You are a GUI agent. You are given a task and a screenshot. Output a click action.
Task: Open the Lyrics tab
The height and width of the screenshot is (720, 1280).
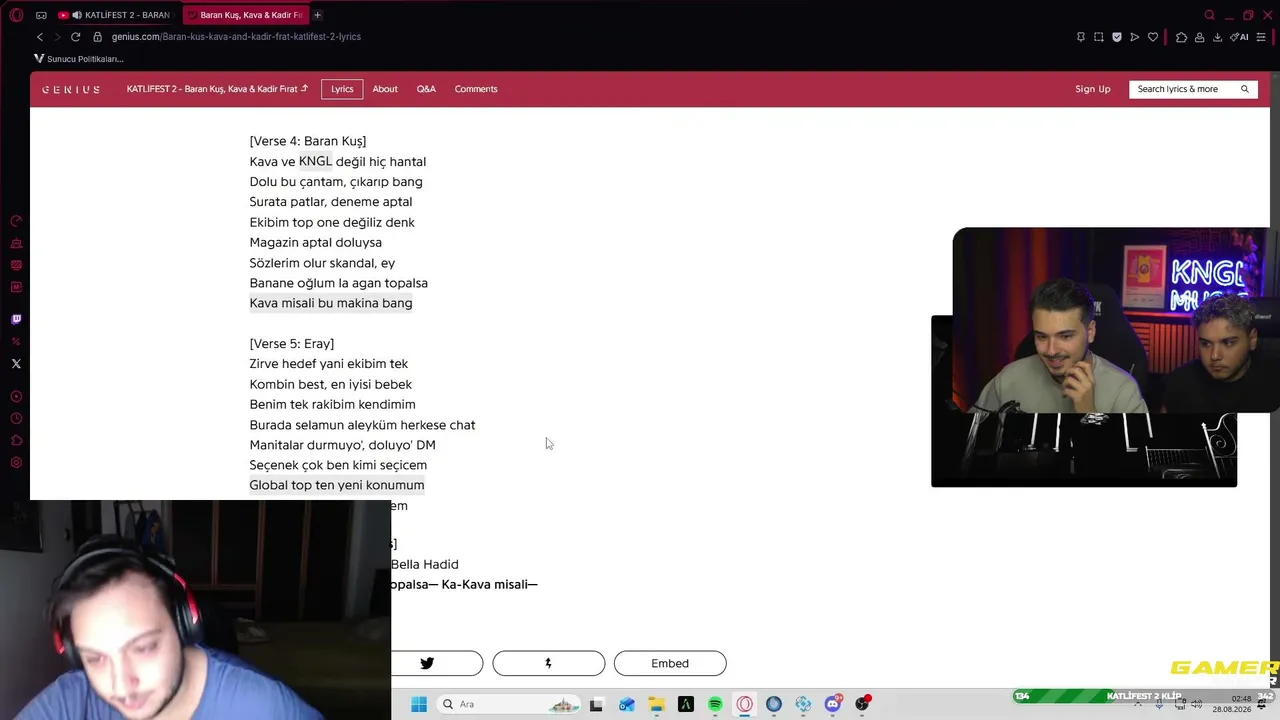point(342,89)
